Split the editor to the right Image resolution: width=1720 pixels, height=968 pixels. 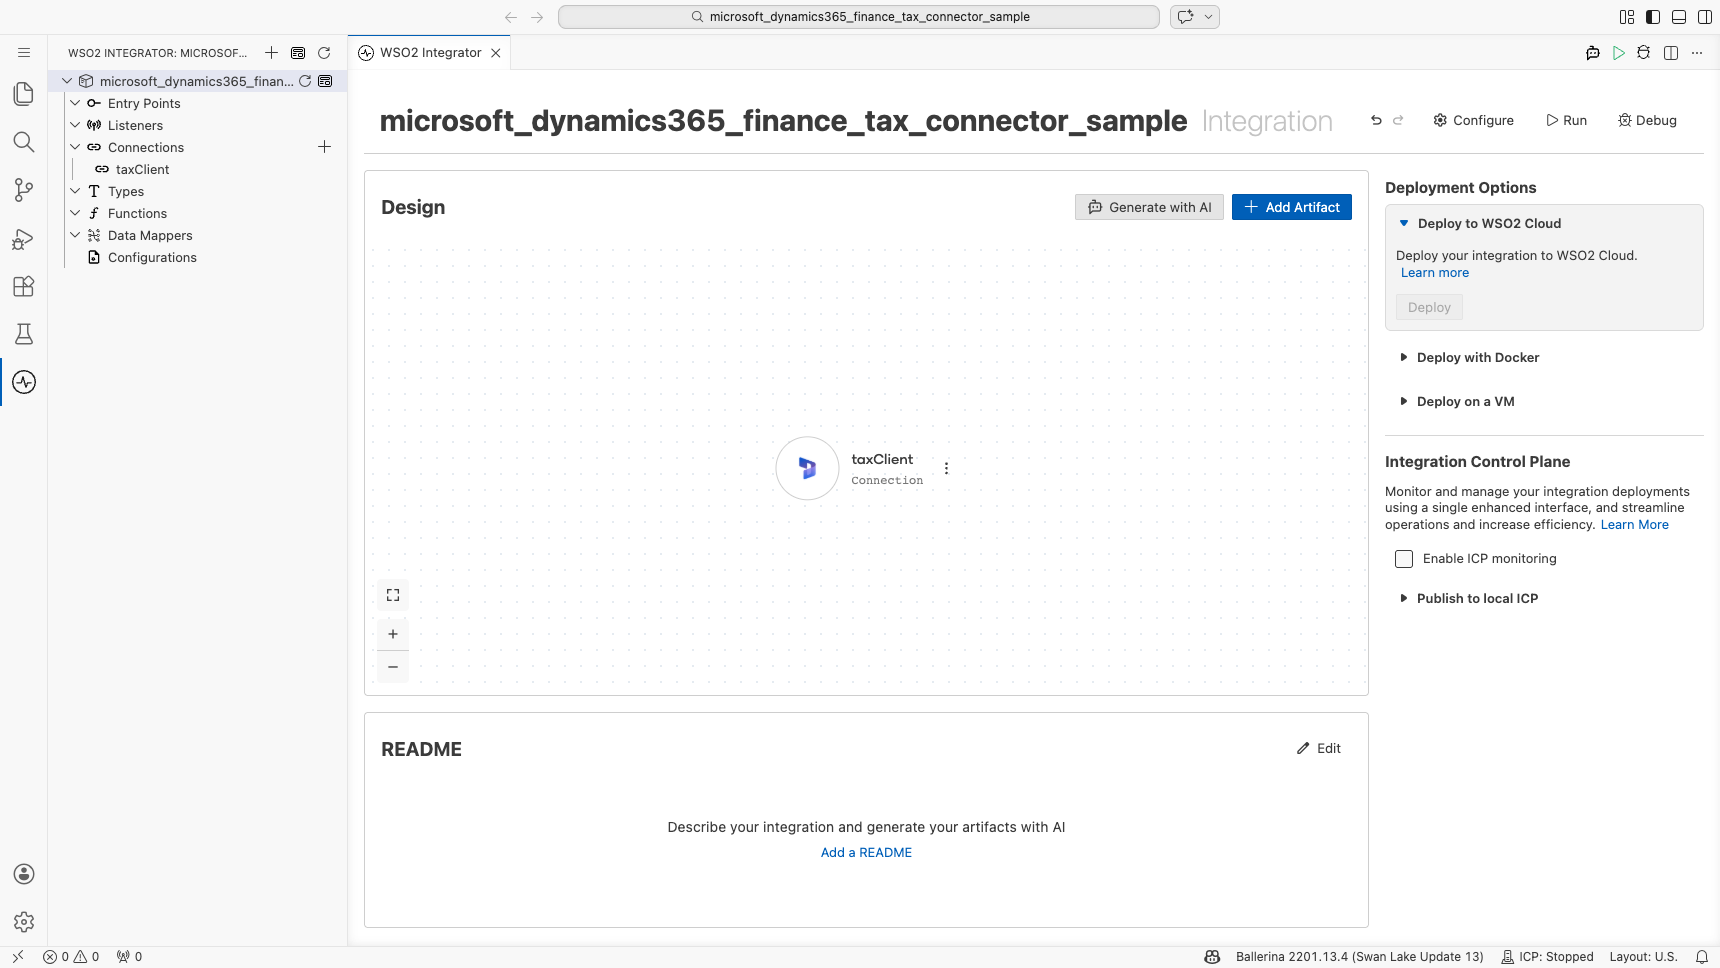[x=1671, y=53]
